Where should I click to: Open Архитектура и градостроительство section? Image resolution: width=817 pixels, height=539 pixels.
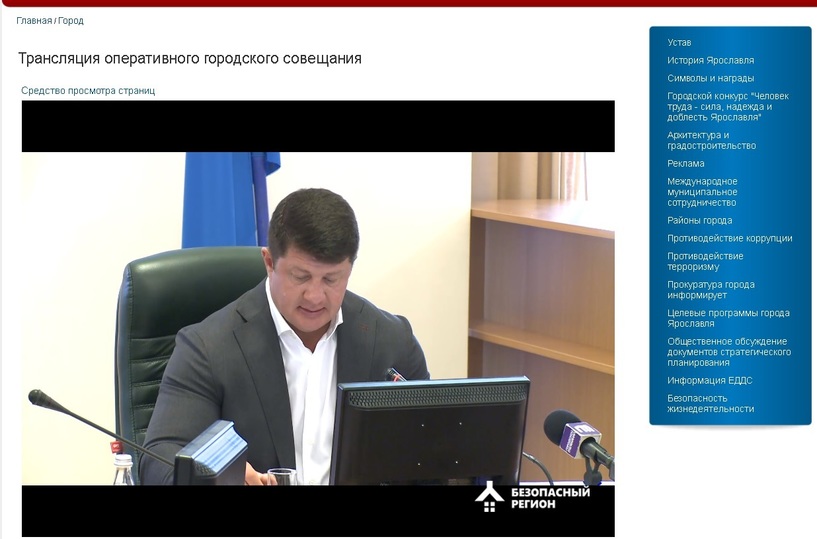pos(711,140)
